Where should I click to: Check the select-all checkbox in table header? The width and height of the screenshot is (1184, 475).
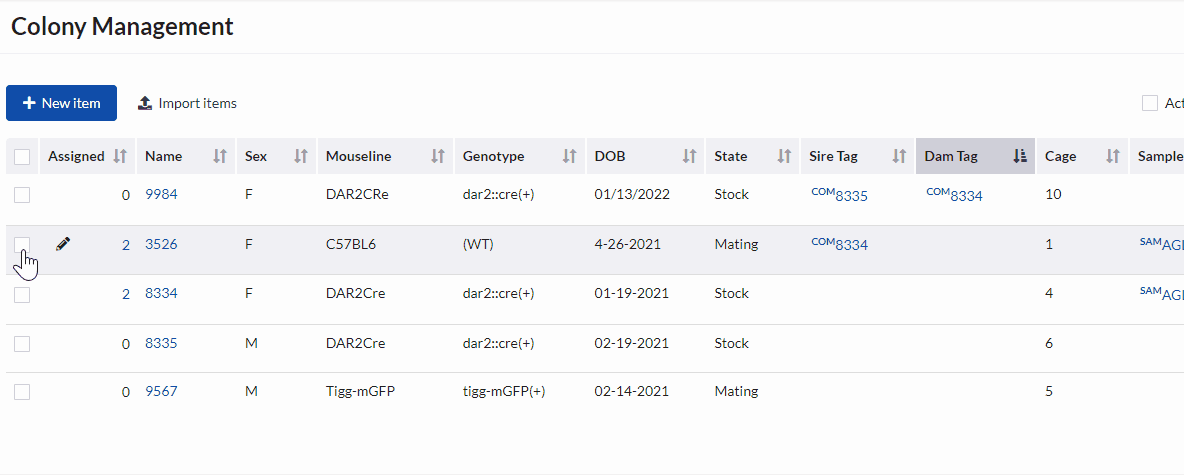point(22,156)
